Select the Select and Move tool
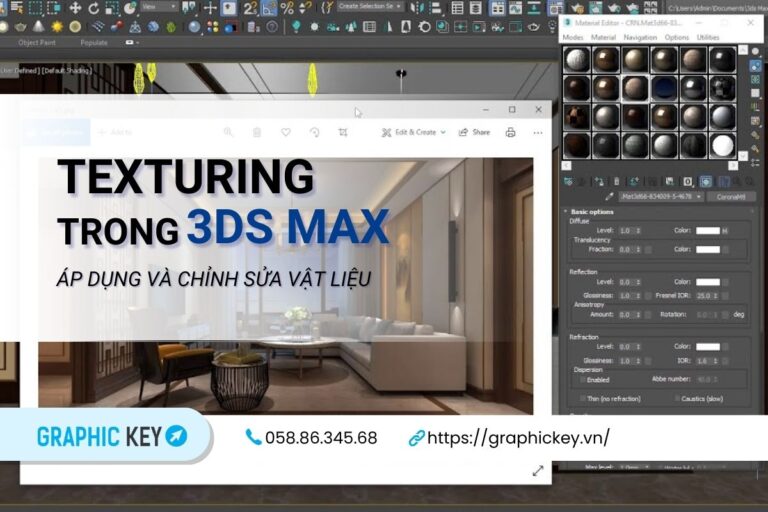 pyautogui.click(x=75, y=8)
